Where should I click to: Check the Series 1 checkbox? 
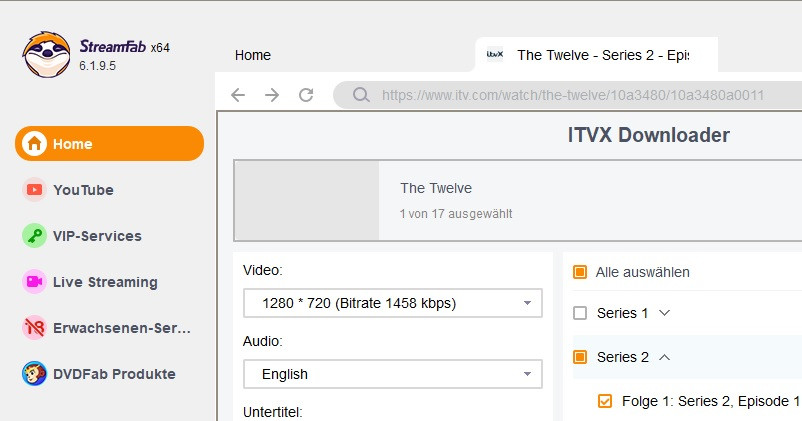580,313
